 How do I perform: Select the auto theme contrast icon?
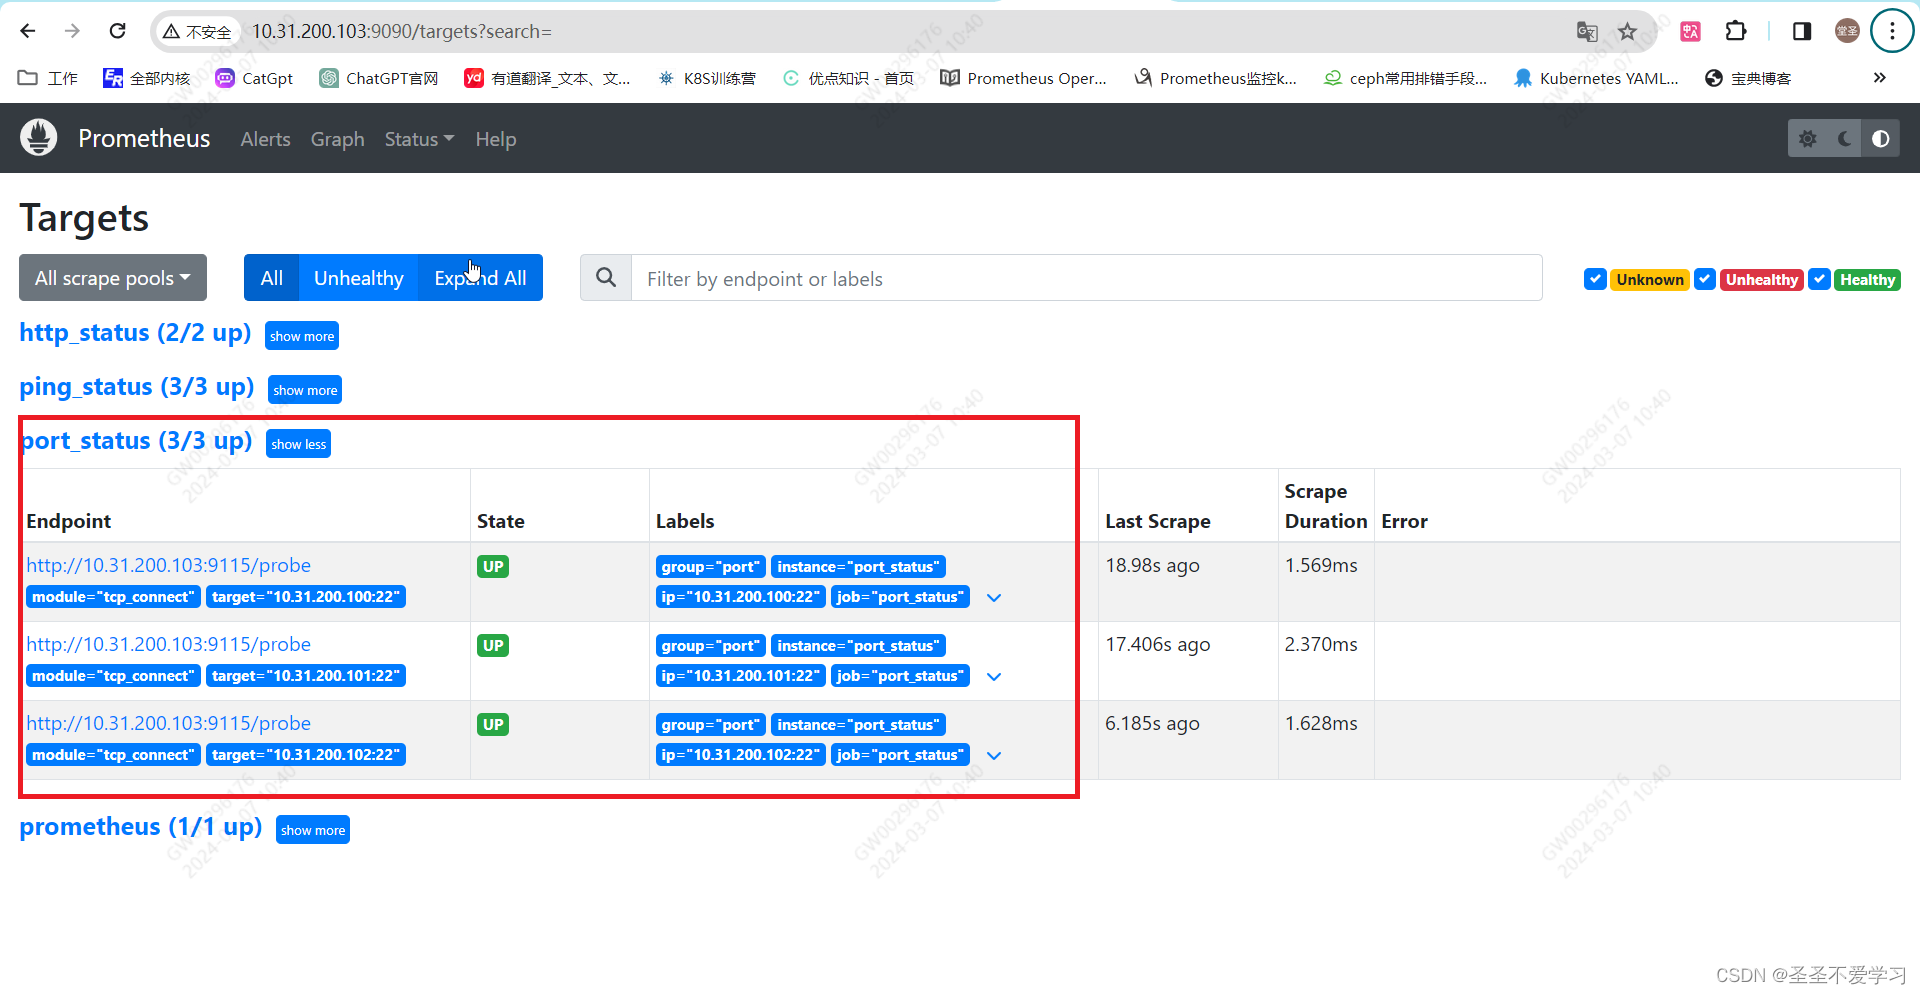click(1880, 139)
